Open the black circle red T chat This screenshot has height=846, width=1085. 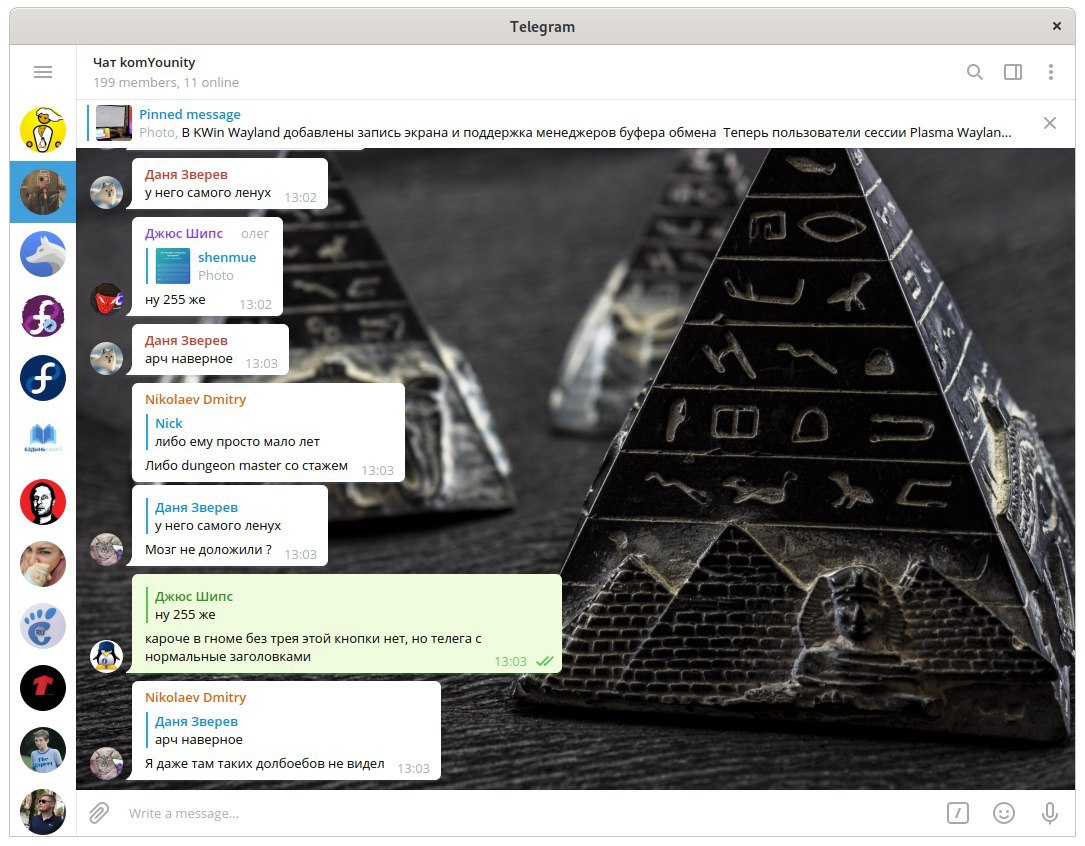pyautogui.click(x=43, y=688)
